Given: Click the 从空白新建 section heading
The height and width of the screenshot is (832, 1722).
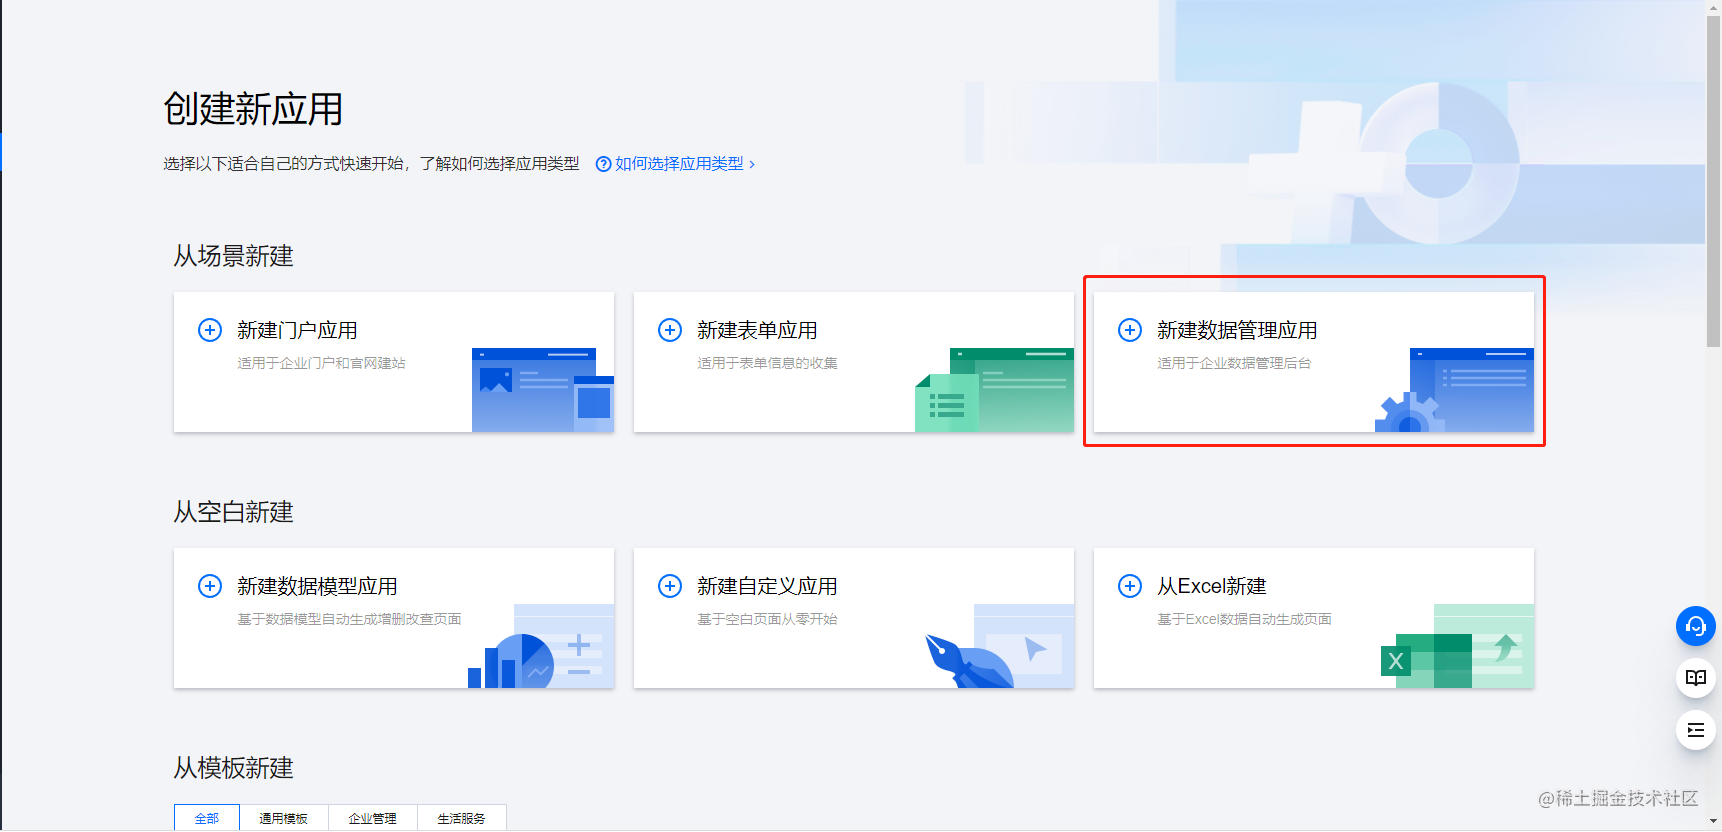Looking at the screenshot, I should tap(233, 512).
